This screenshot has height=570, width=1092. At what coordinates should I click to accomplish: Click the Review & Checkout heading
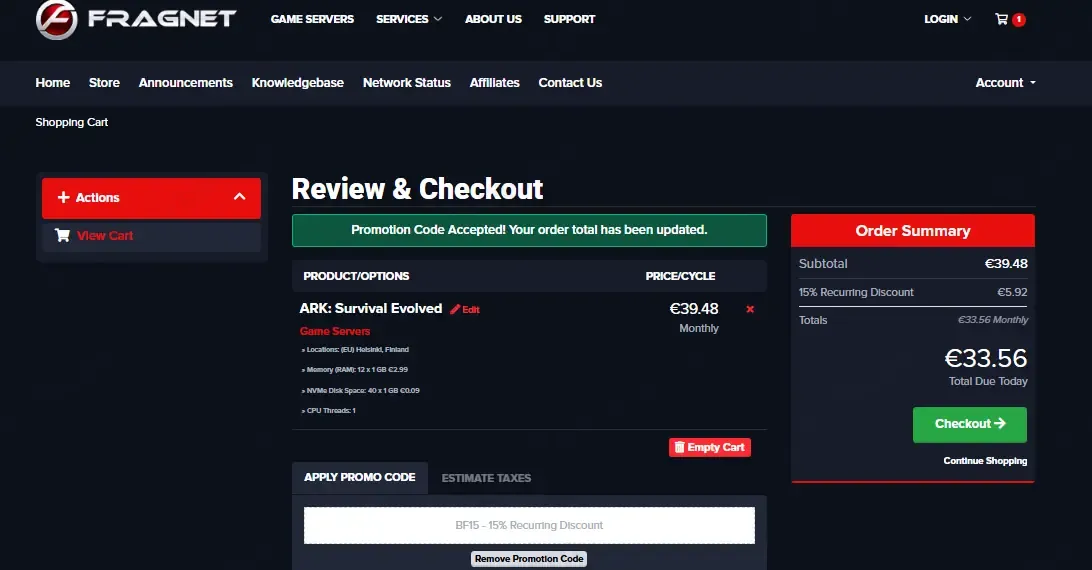(417, 189)
